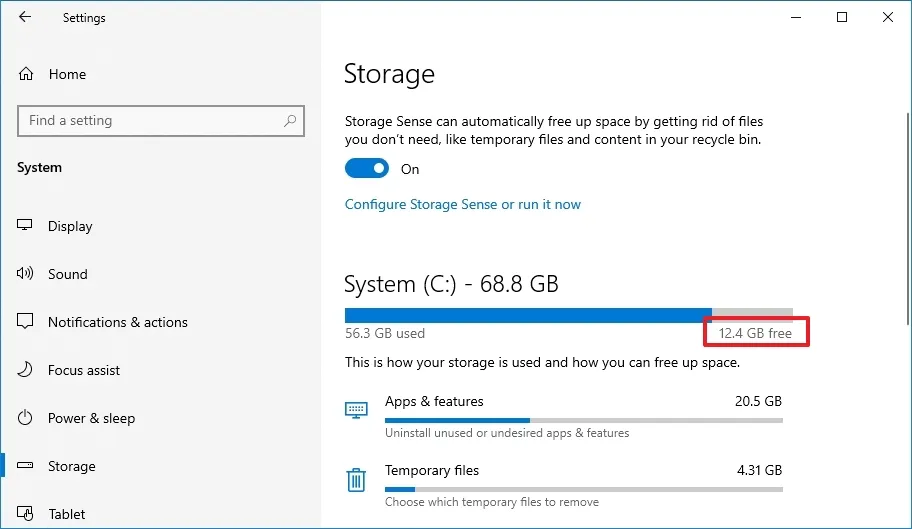The height and width of the screenshot is (529, 912).
Task: Click the '20.5 GB' apps size value
Action: click(758, 401)
